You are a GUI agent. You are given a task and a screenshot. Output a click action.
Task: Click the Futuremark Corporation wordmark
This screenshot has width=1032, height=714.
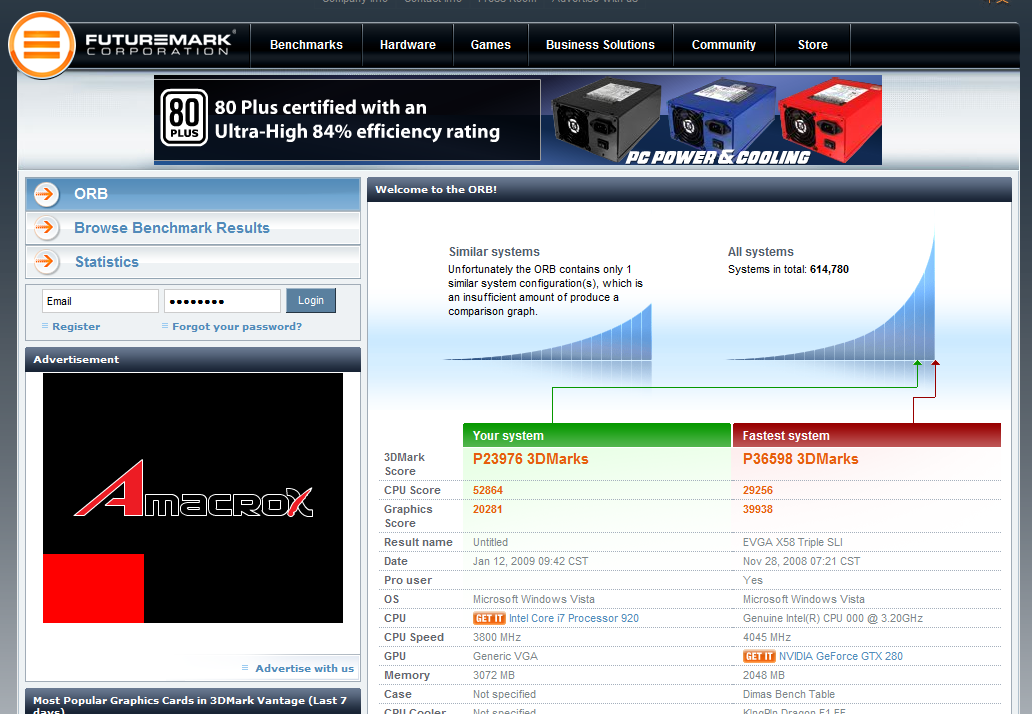[x=159, y=44]
